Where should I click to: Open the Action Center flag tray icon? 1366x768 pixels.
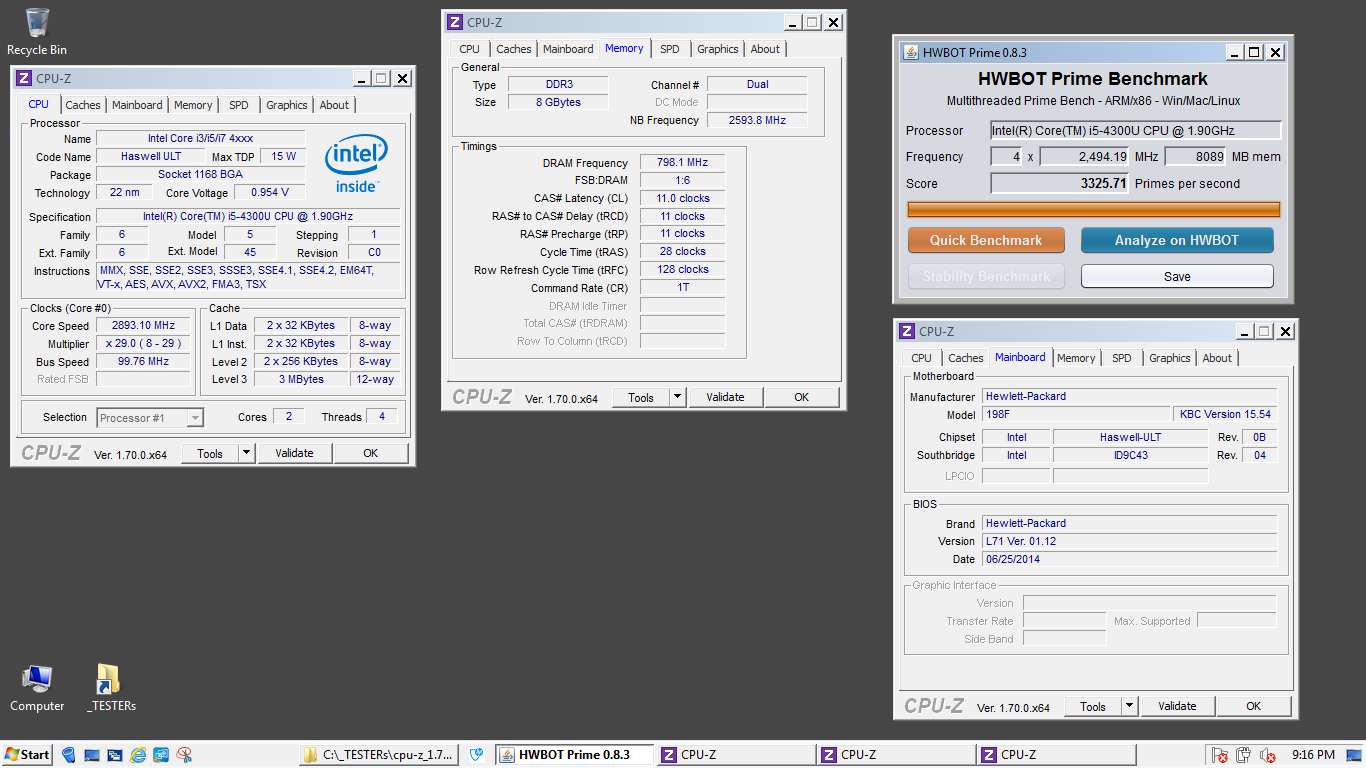point(1220,755)
